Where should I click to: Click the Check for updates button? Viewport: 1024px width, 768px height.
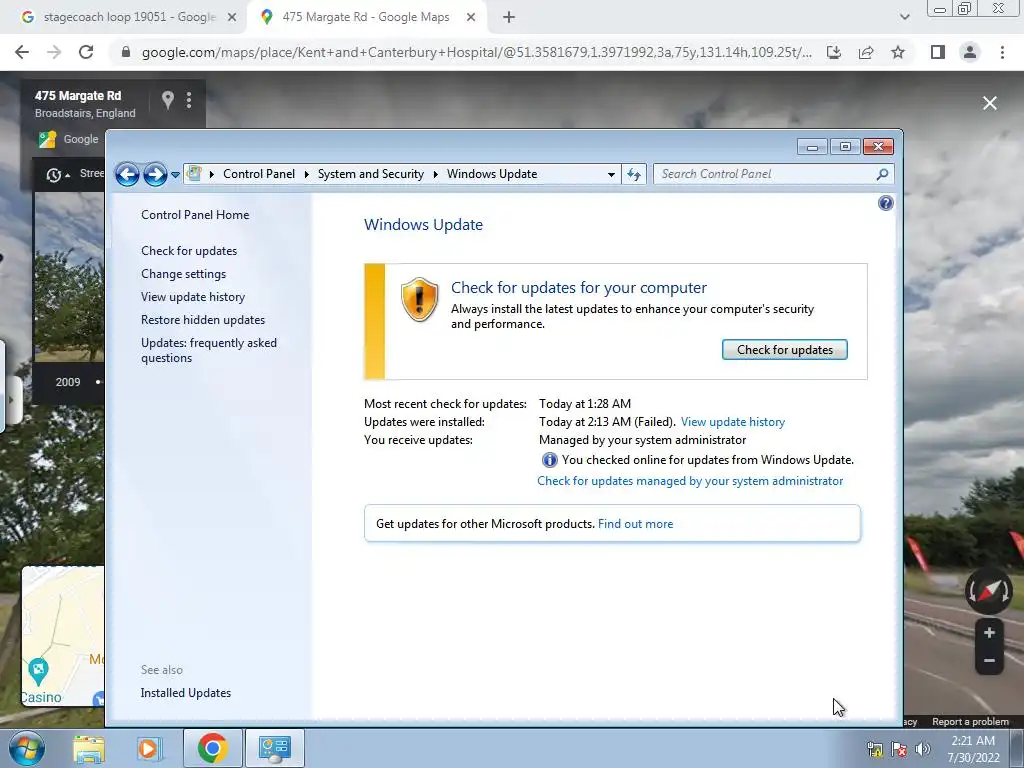[784, 349]
